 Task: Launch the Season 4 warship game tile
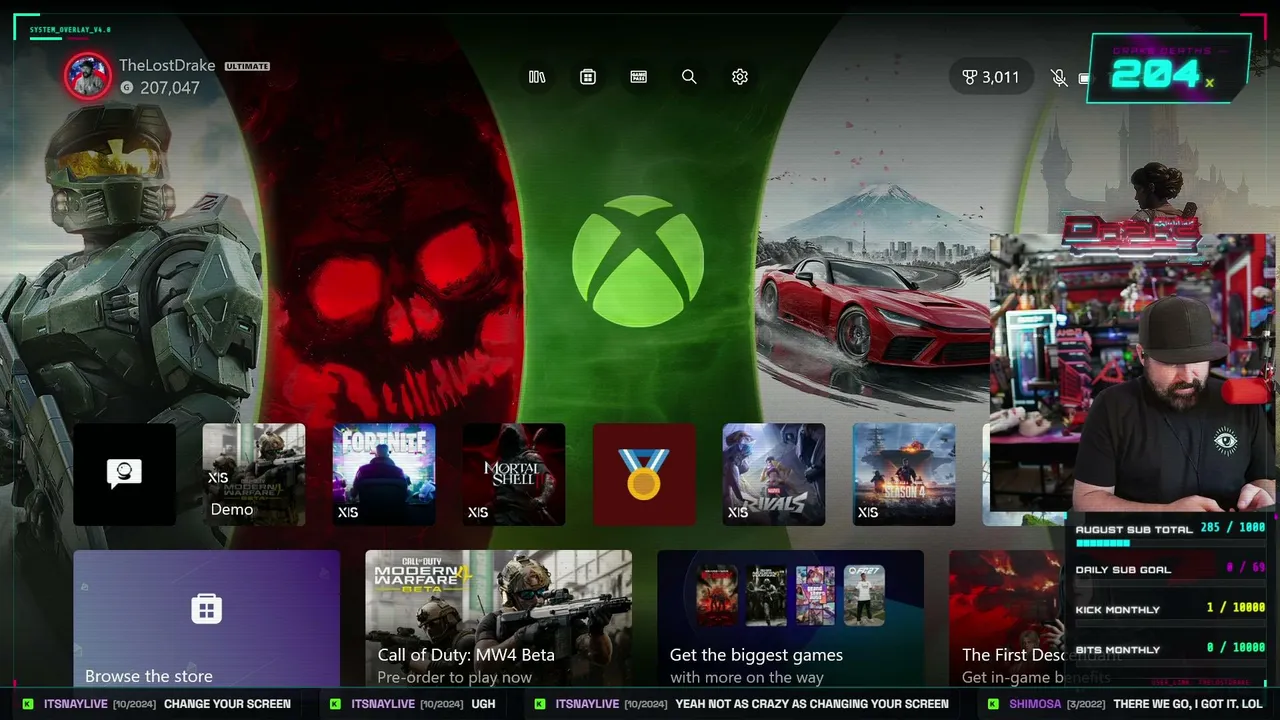(904, 474)
